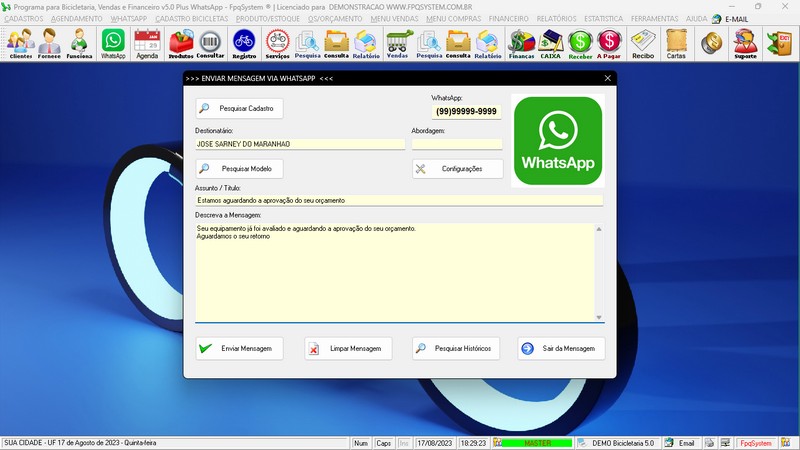Click the Assunto / Título field

tap(399, 201)
